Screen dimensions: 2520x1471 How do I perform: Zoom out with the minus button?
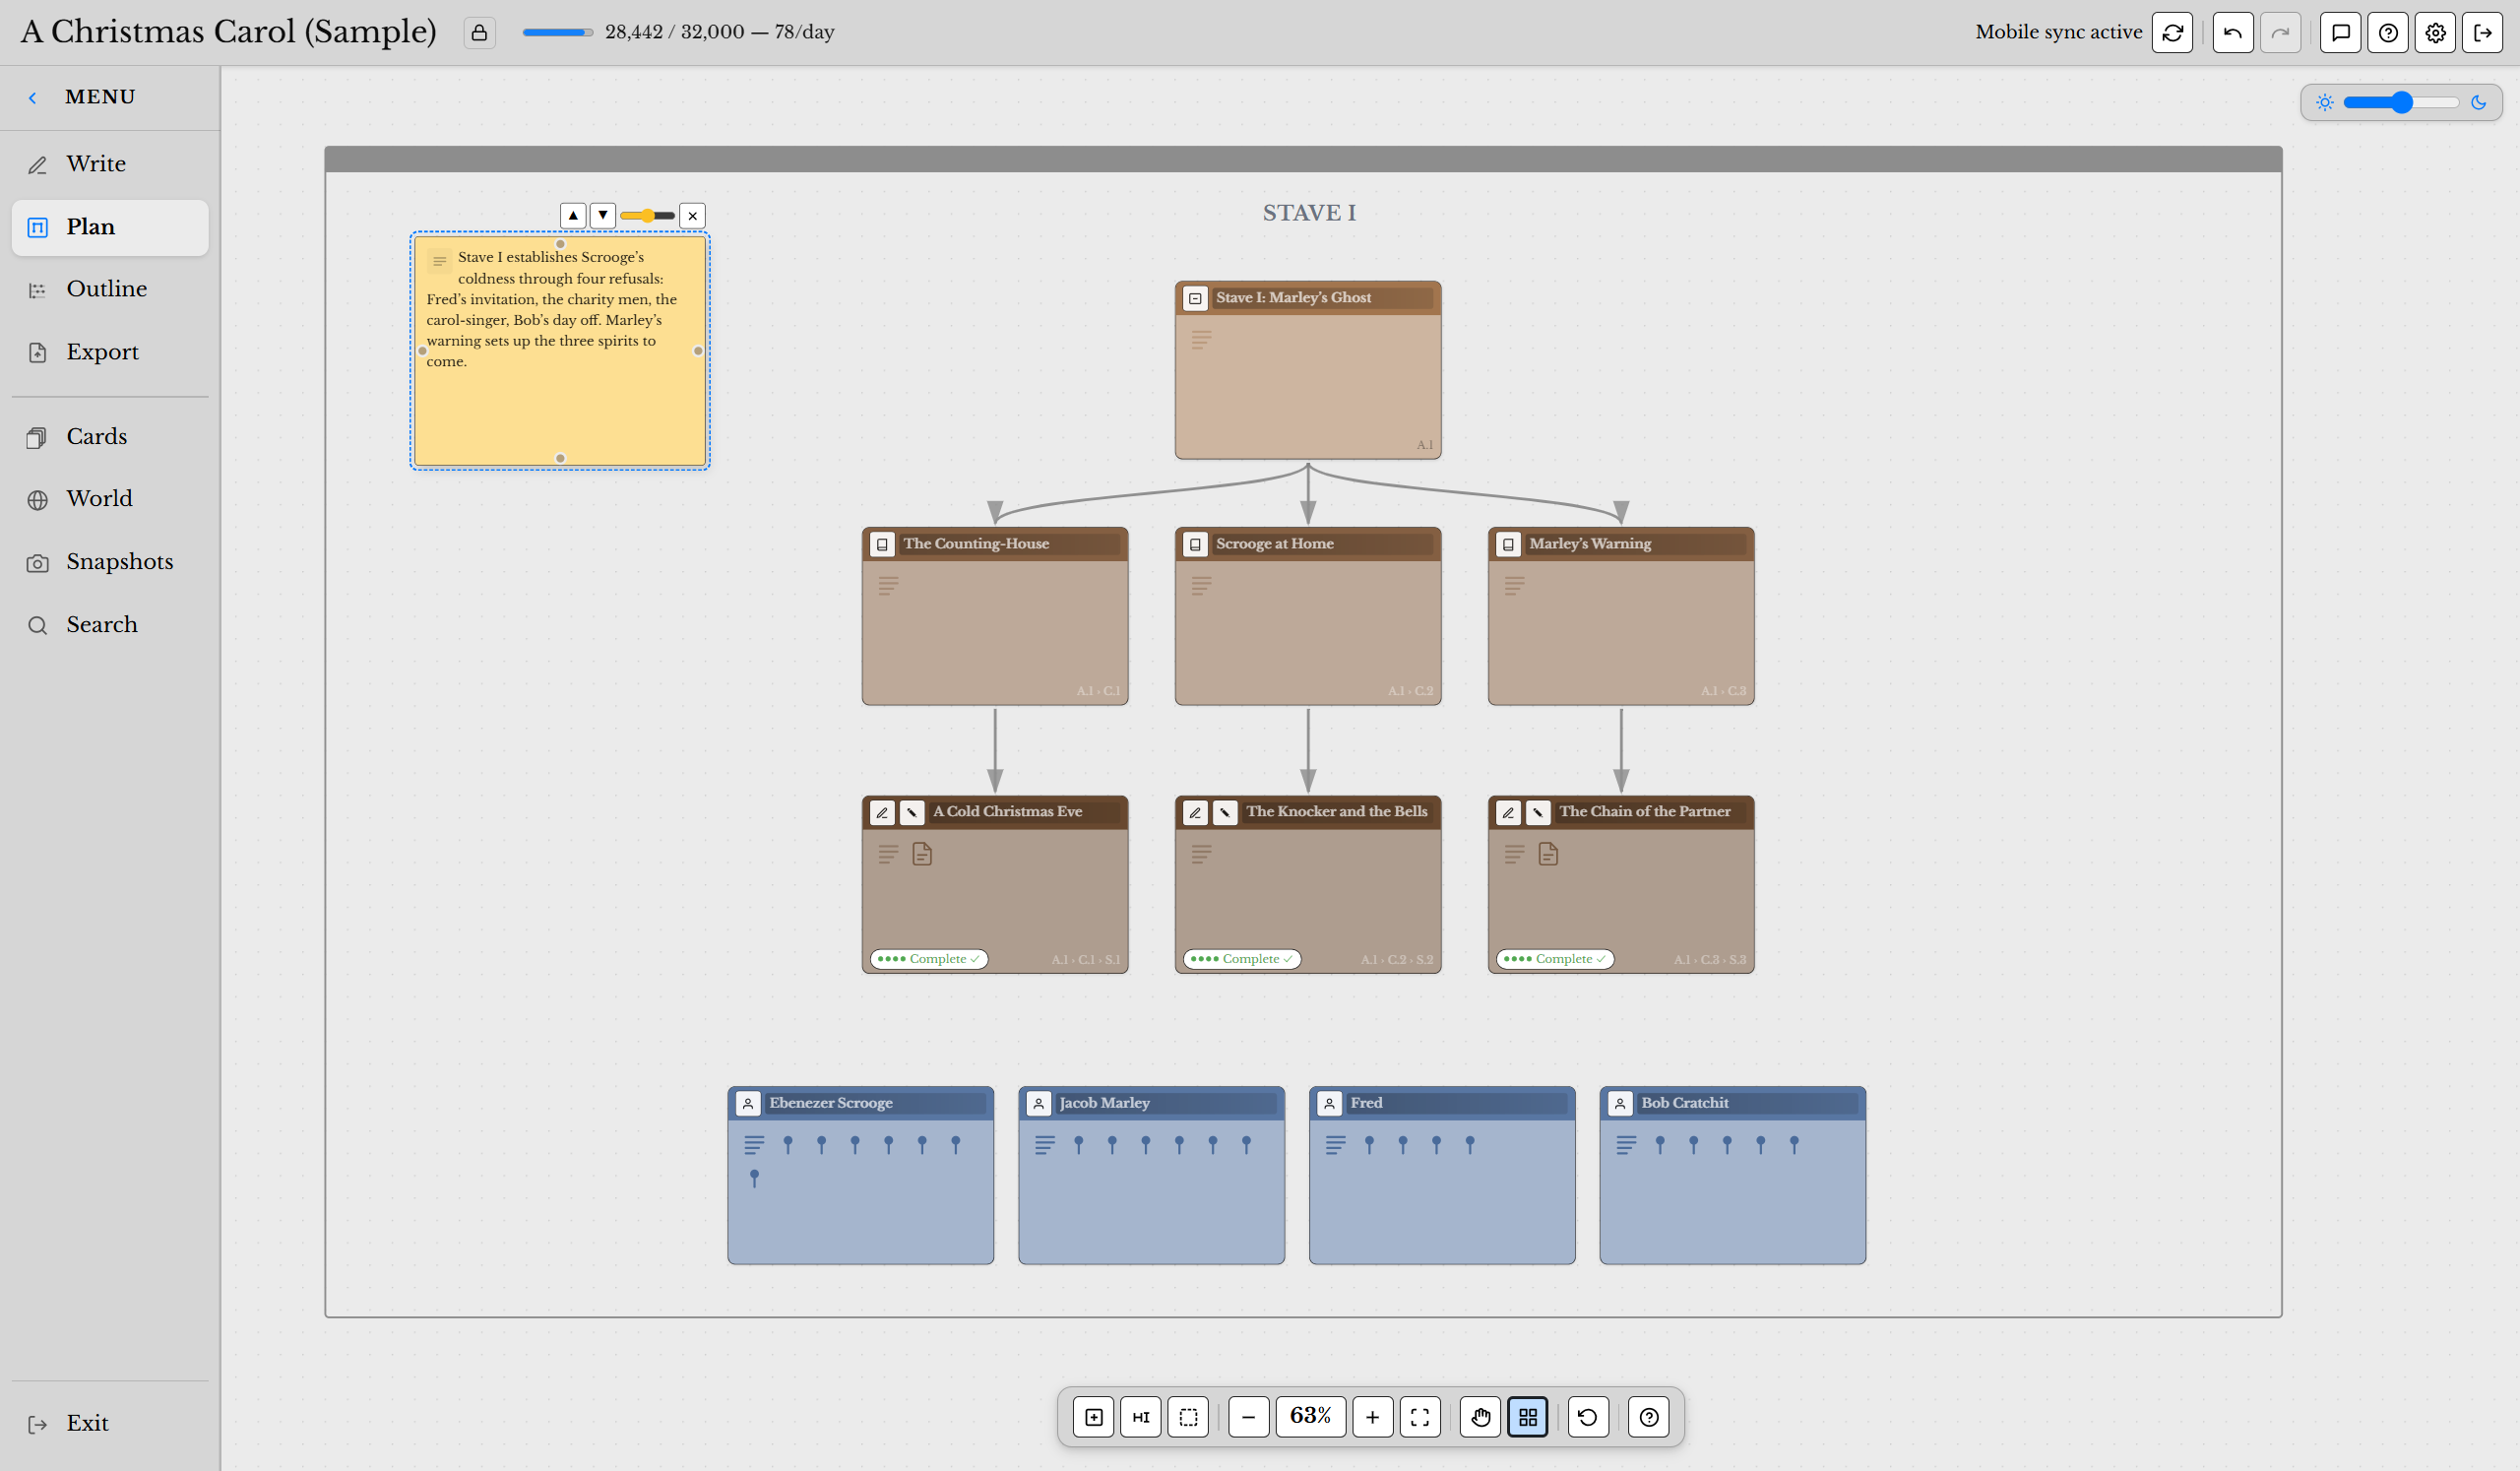(x=1248, y=1417)
